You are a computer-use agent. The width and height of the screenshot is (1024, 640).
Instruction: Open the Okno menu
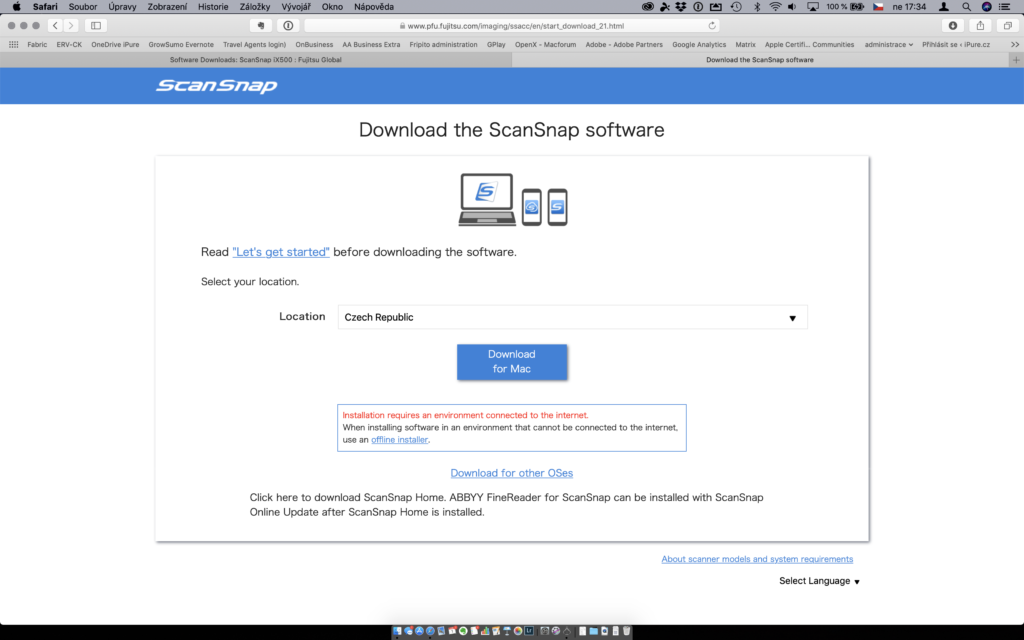[332, 7]
